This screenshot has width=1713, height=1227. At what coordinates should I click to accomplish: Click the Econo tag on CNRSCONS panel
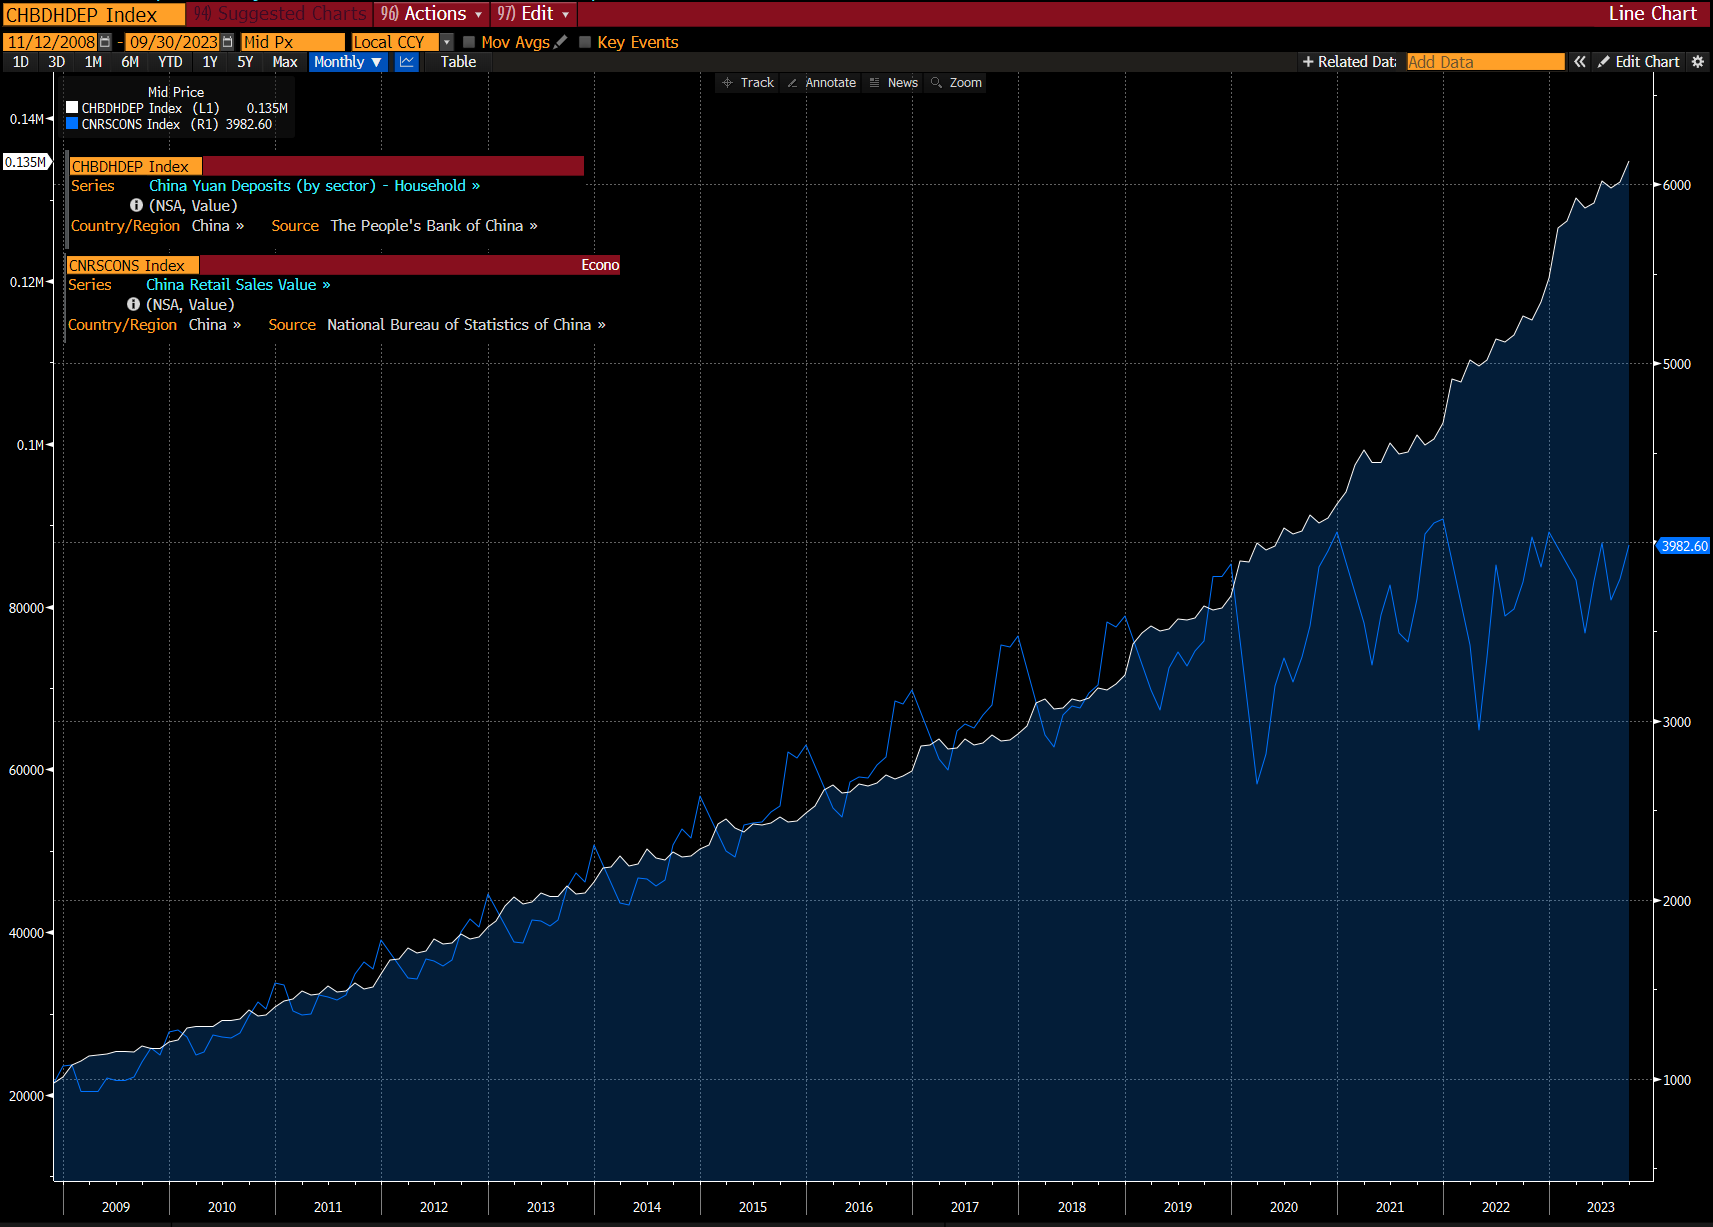600,265
